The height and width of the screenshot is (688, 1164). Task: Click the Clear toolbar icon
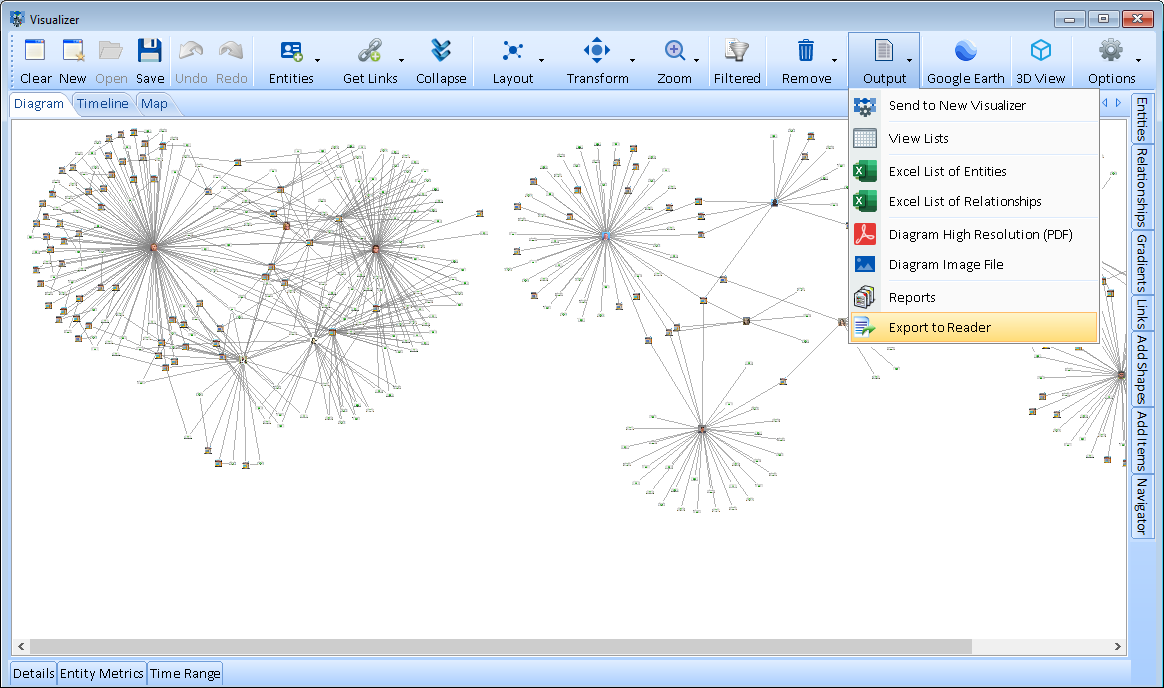[35, 50]
